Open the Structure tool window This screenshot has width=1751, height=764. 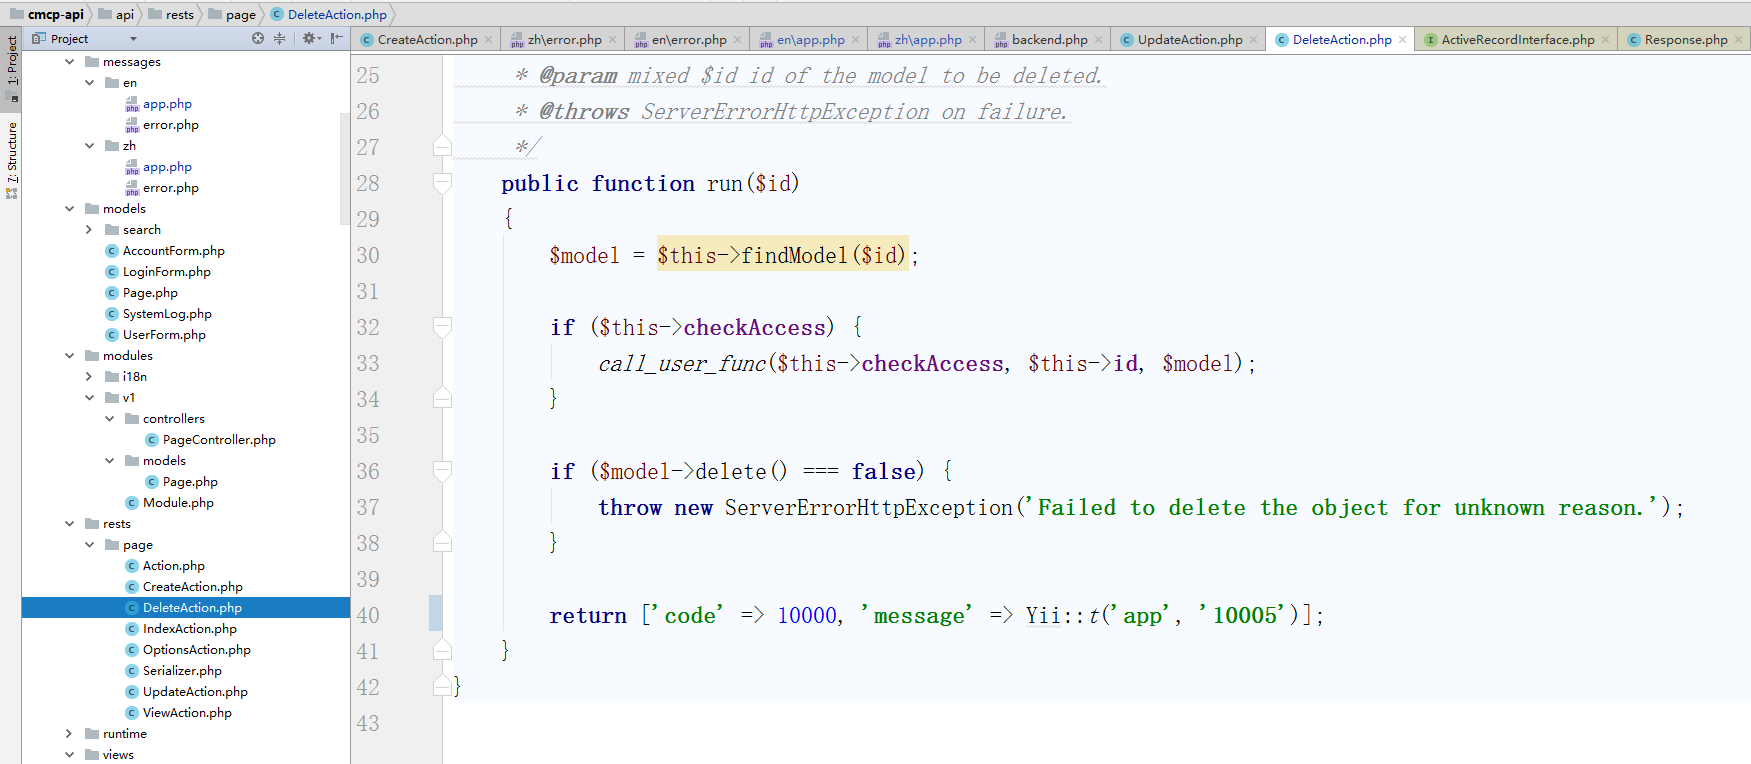pos(12,155)
